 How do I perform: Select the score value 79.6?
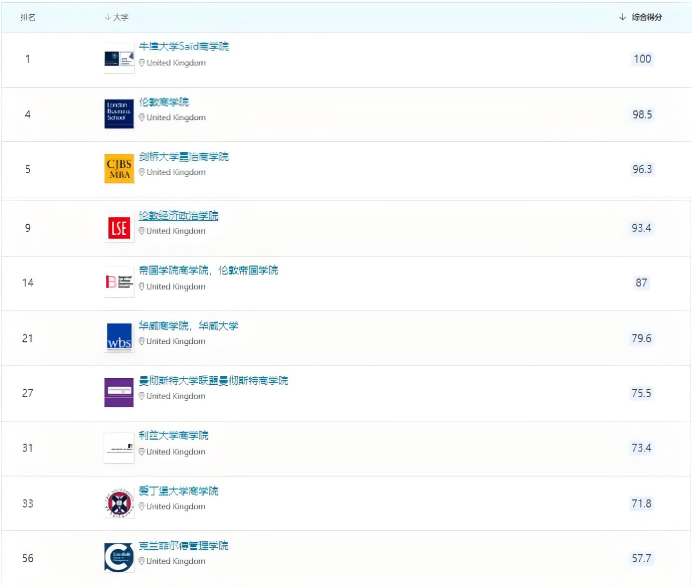641,338
